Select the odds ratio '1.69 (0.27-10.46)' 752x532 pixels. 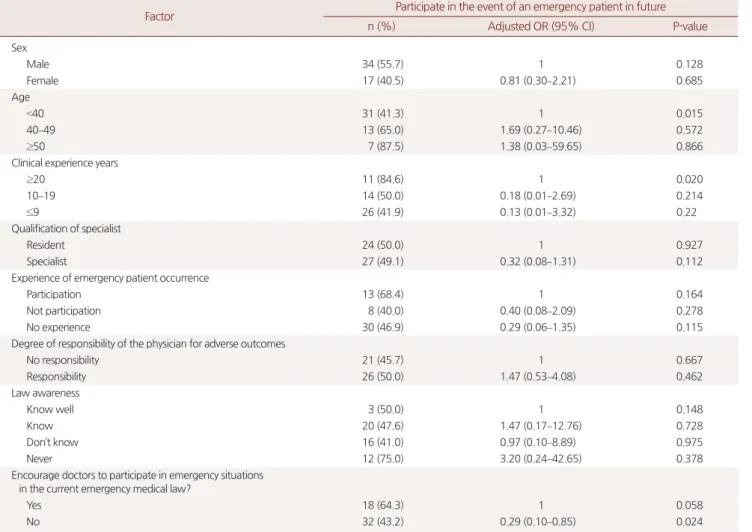point(540,130)
